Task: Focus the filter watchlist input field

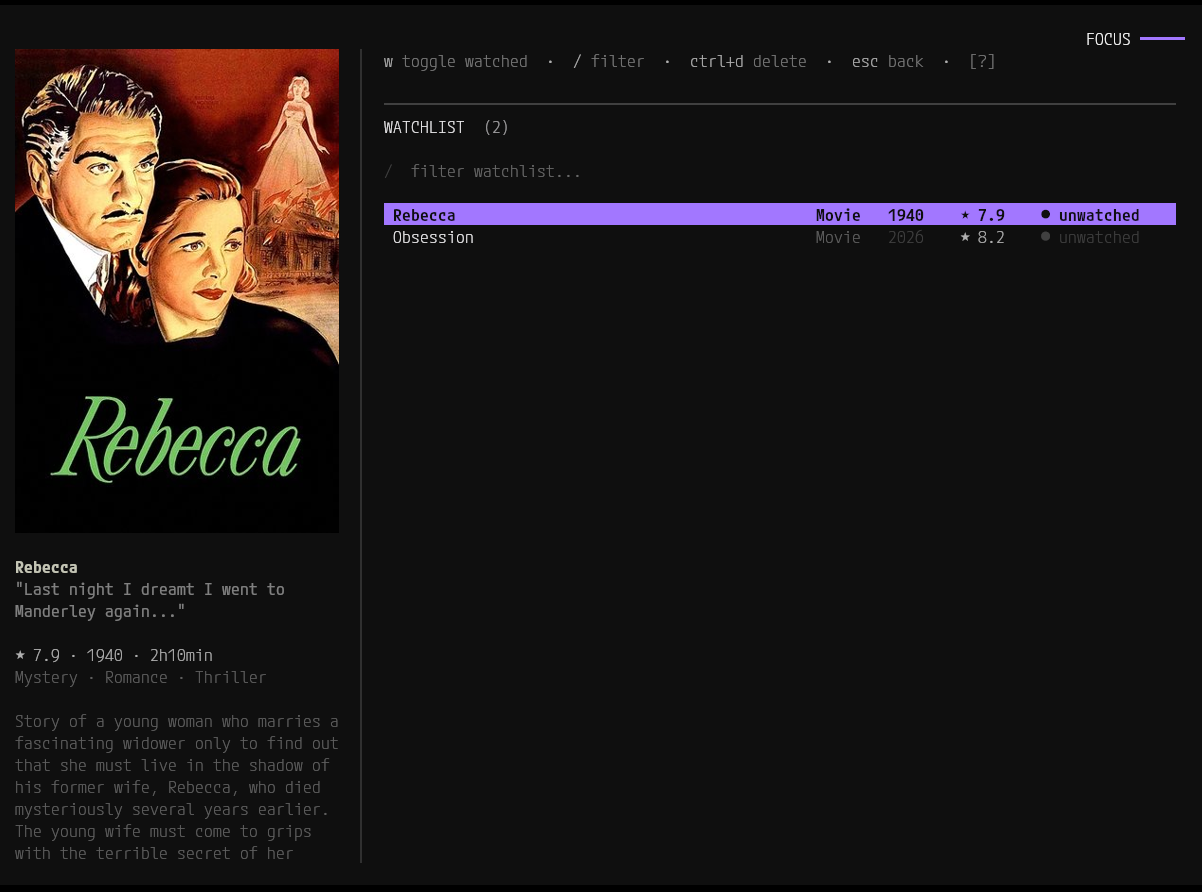Action: click(780, 172)
